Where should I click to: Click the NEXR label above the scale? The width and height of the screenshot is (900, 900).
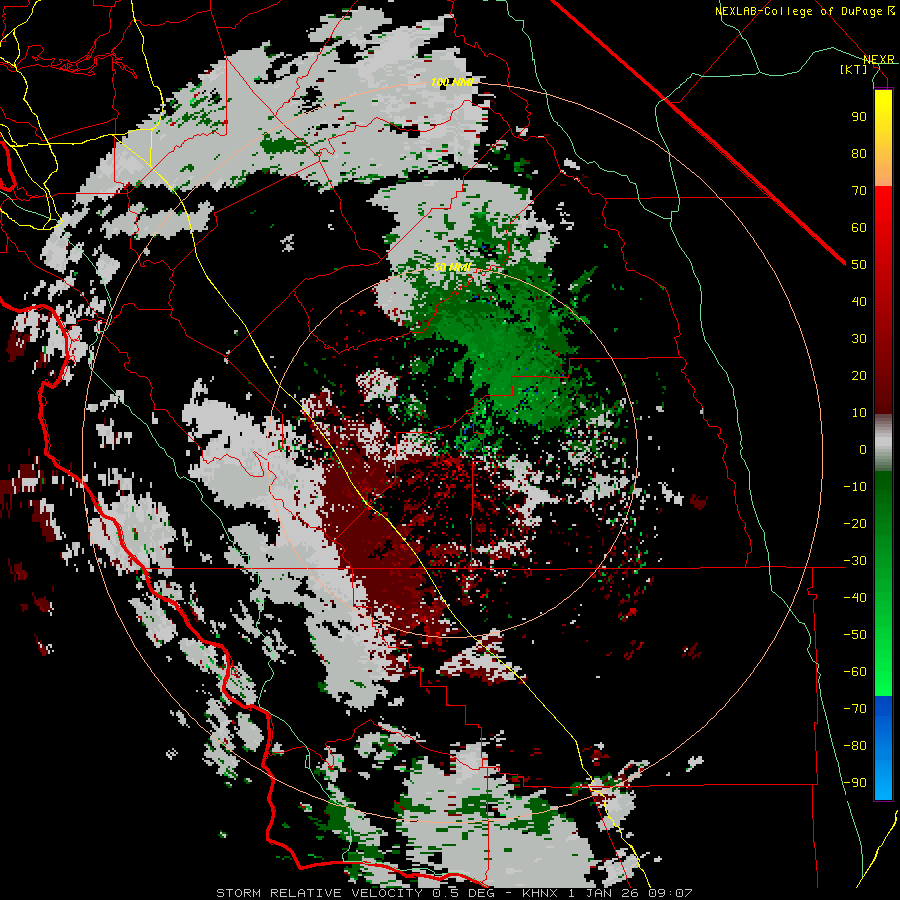click(x=878, y=60)
